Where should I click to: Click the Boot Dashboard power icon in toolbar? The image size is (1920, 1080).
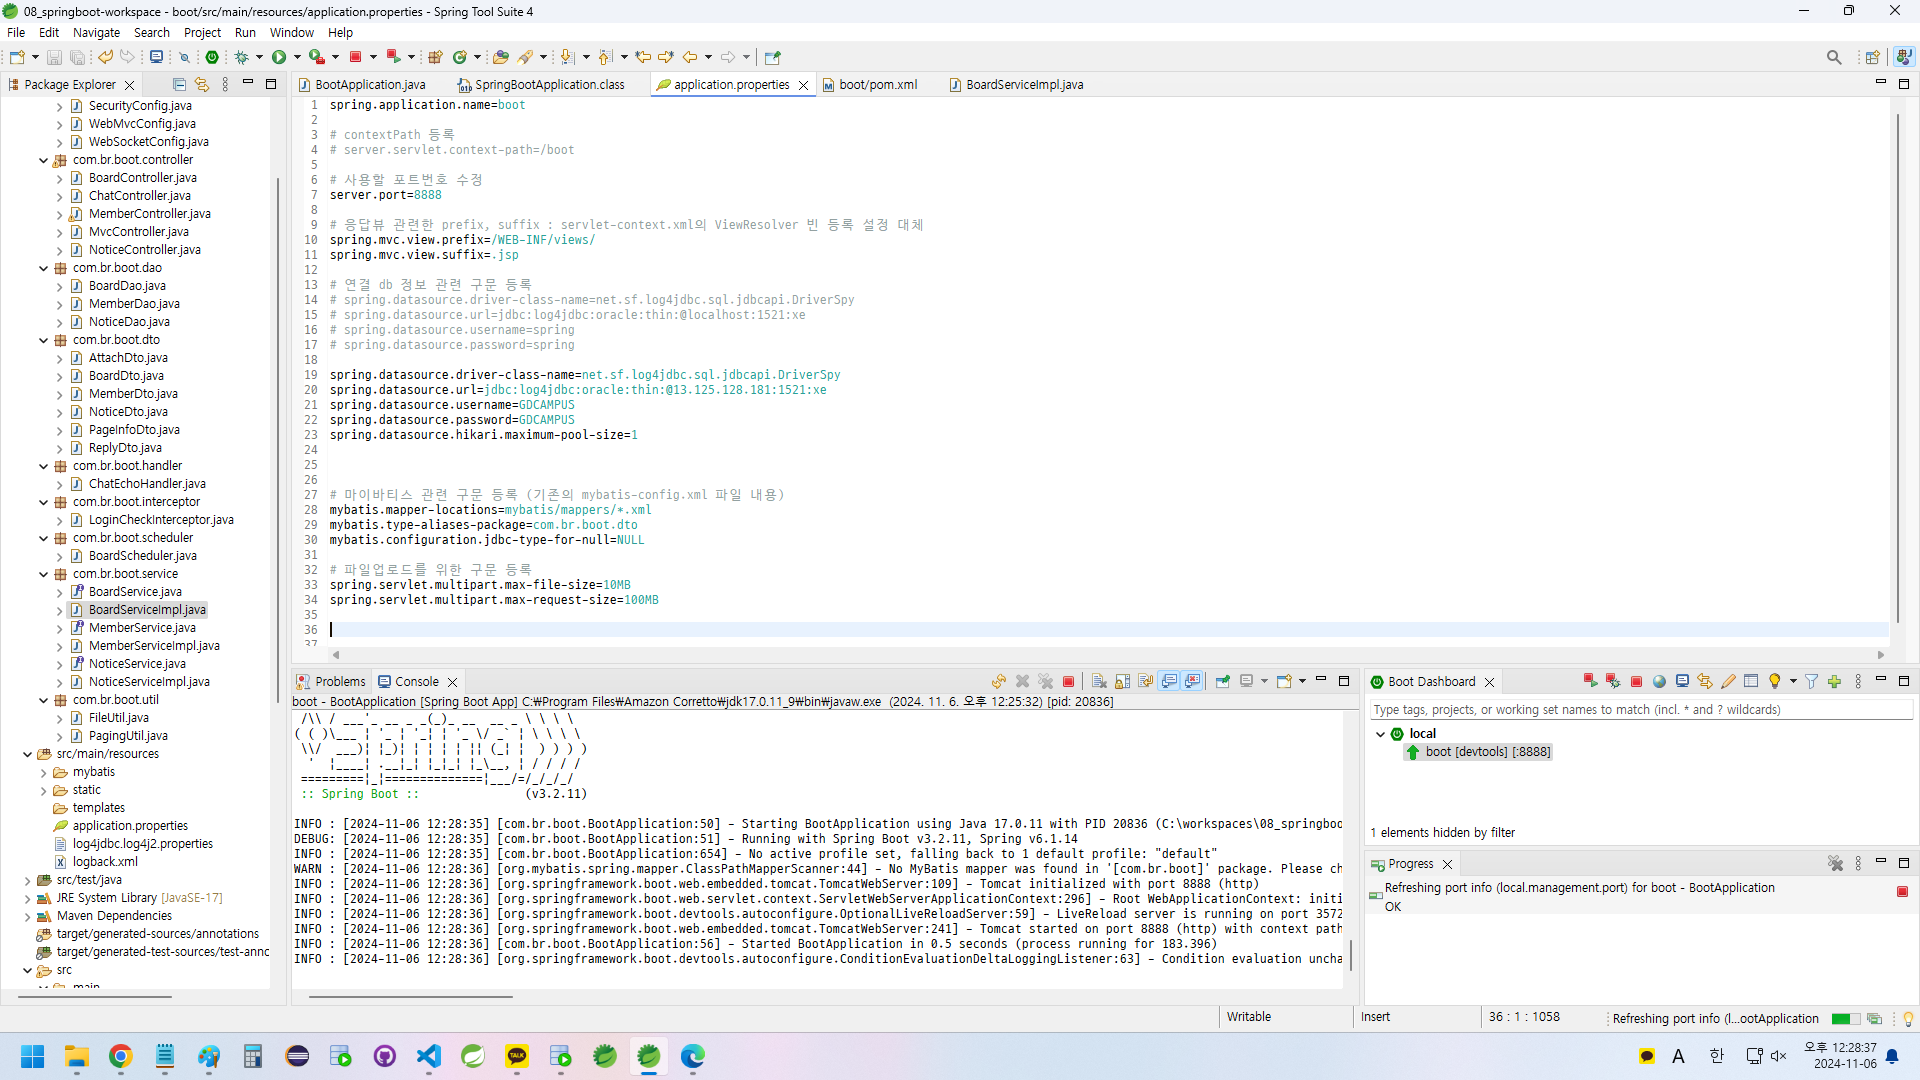click(x=212, y=57)
